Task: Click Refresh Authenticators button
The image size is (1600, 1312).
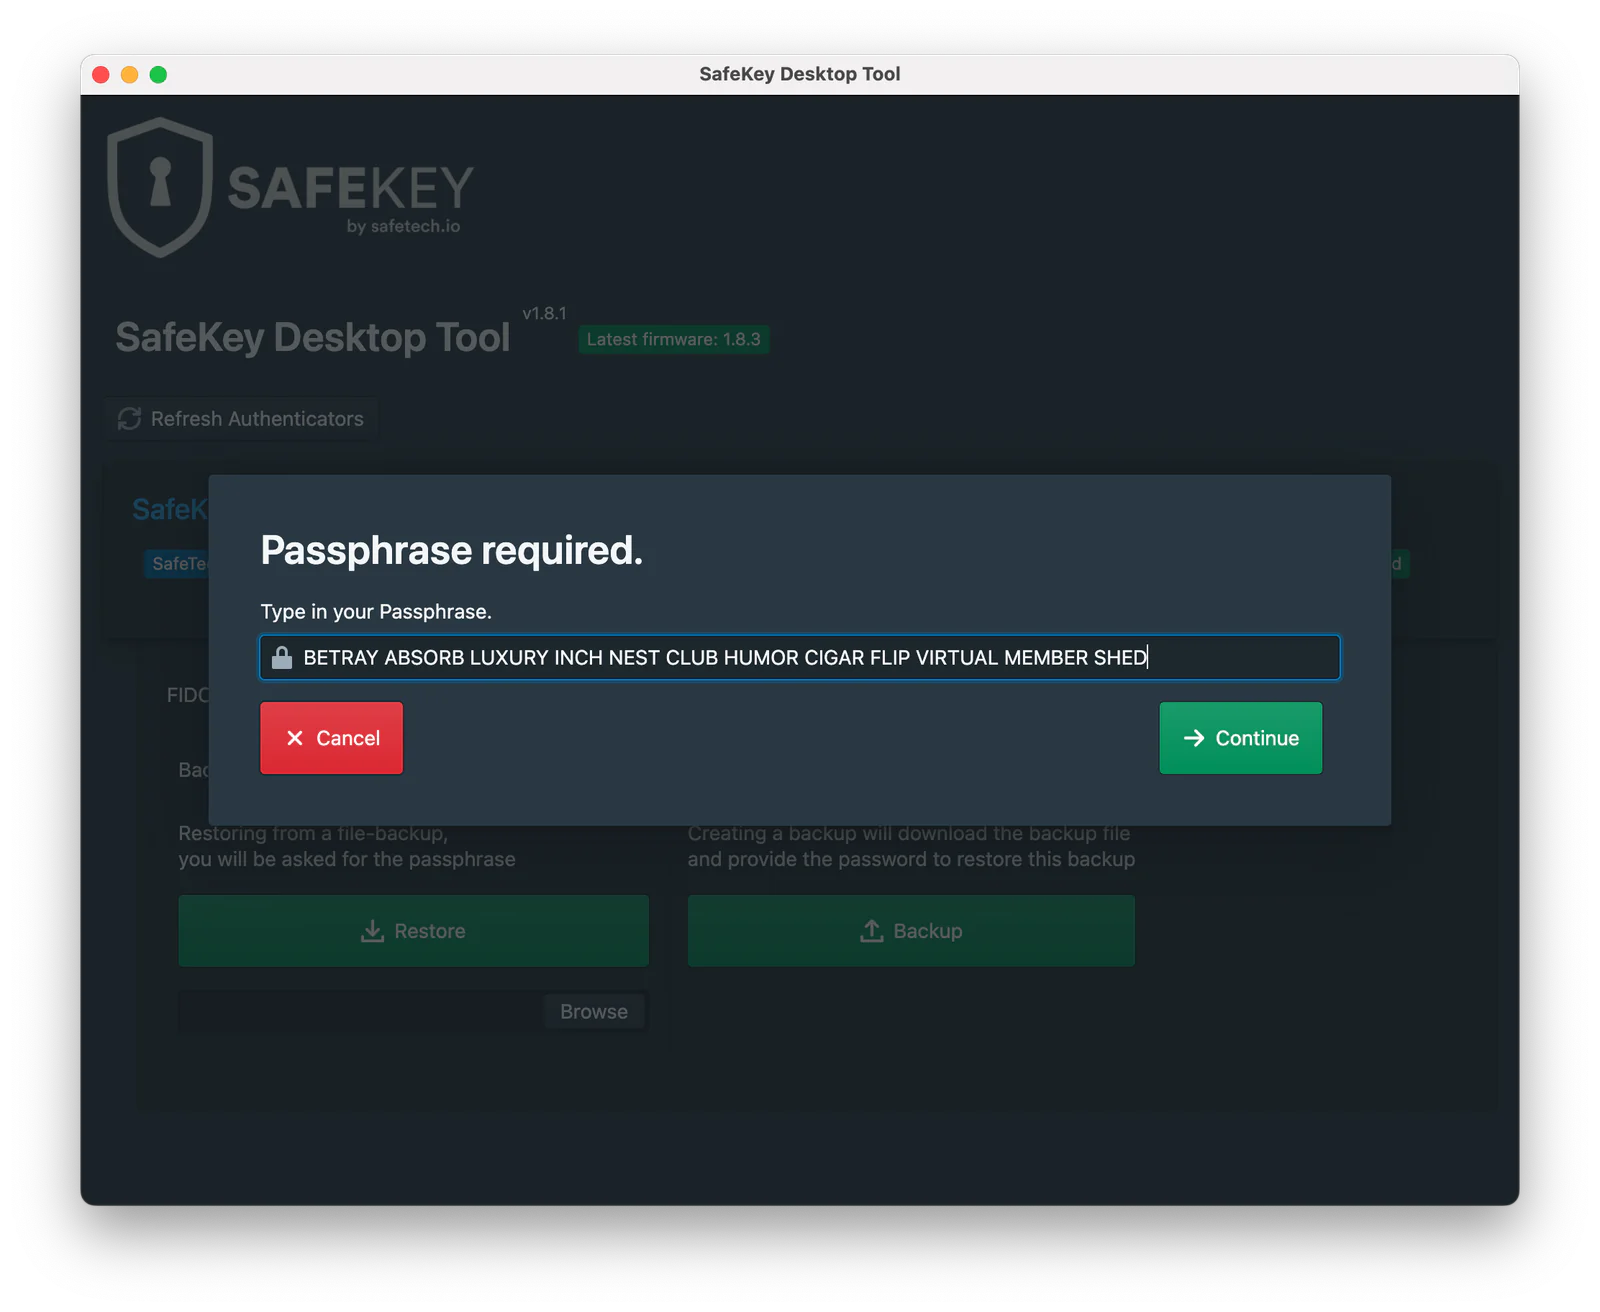Action: [x=241, y=419]
